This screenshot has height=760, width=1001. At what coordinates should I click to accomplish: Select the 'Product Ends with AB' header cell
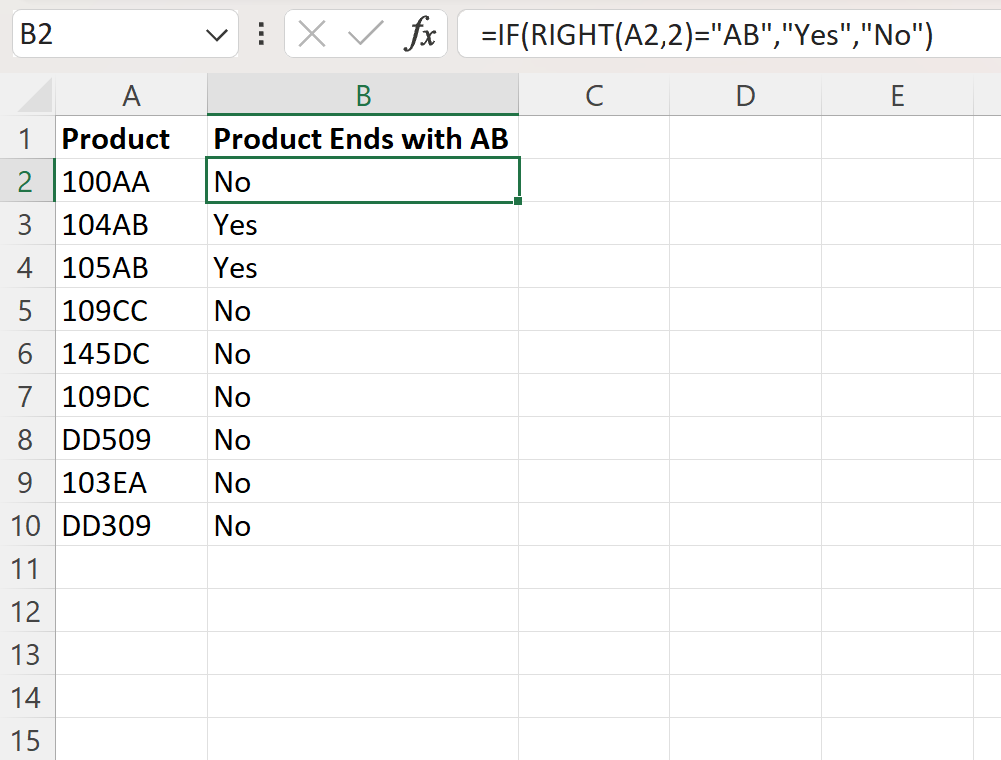tap(362, 138)
